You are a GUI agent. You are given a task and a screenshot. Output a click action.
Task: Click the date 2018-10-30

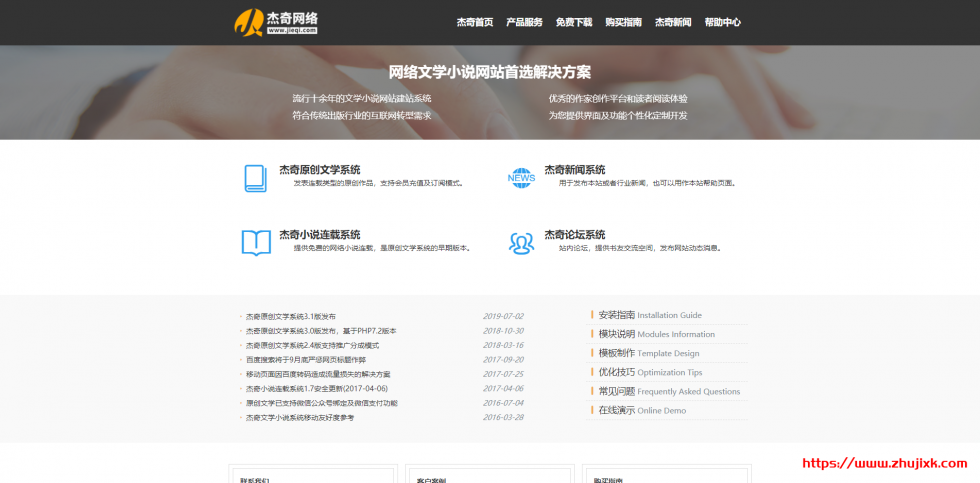click(503, 331)
